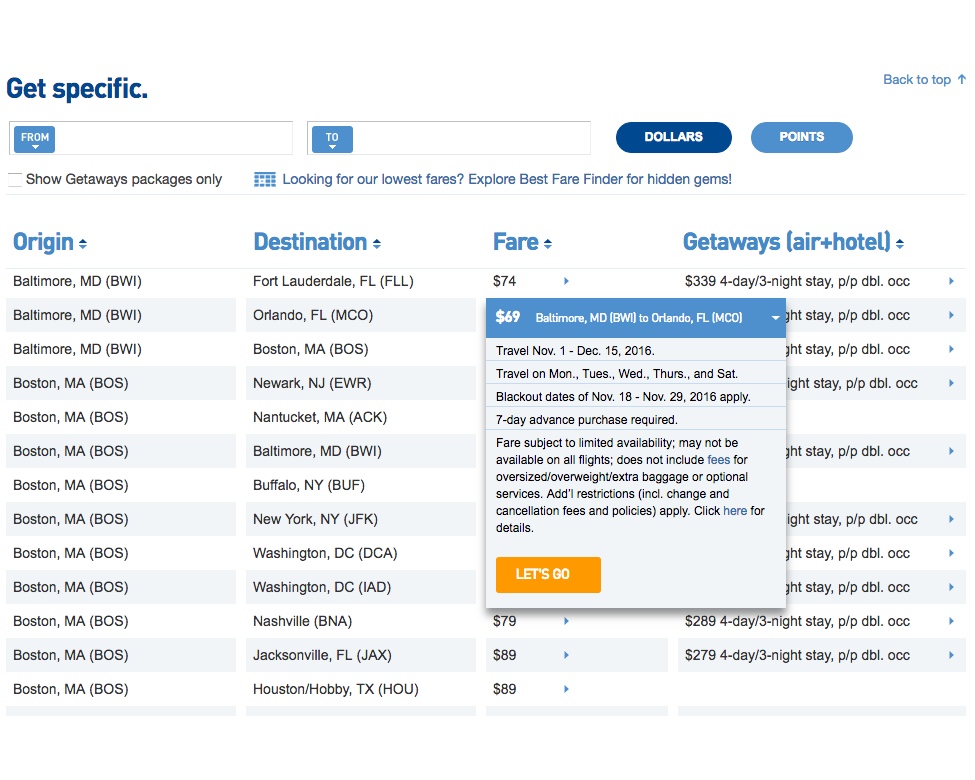Open Getaways arrow for $289 Nashville package
The image size is (975, 780).
pyautogui.click(x=951, y=622)
